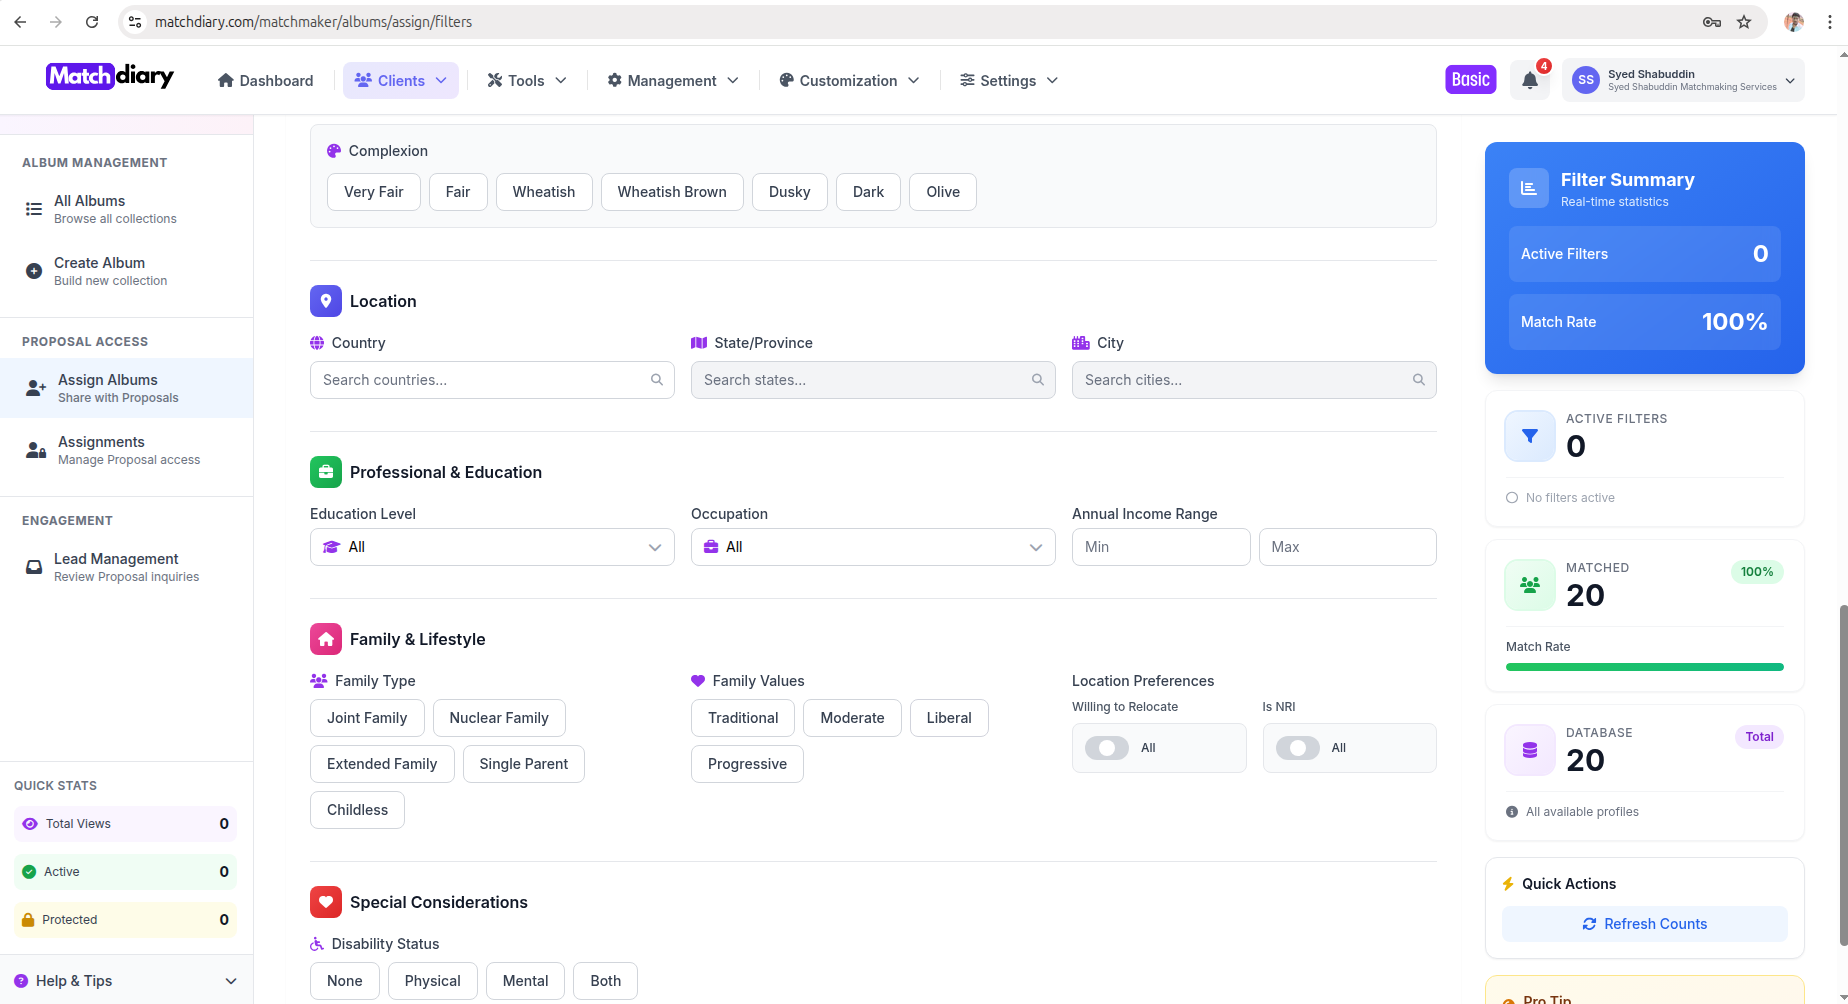Toggle the Is NRI switch
Viewport: 1848px width, 1004px height.
coord(1297,748)
